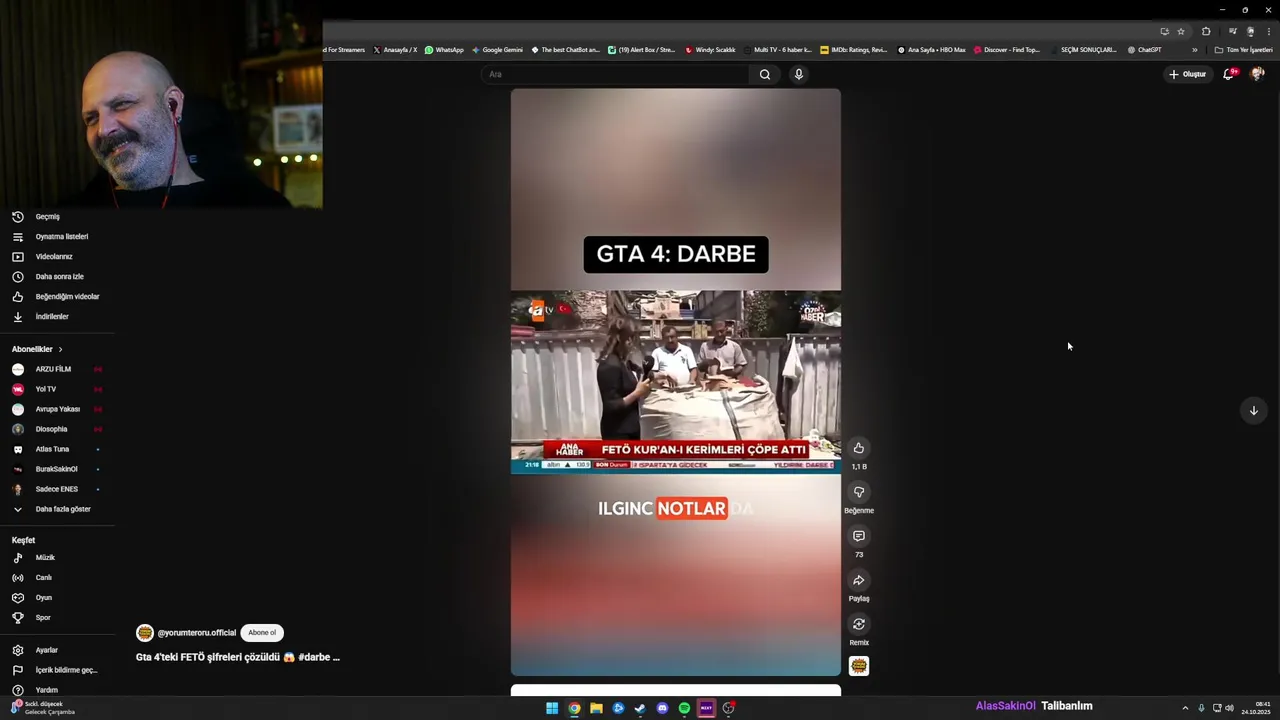Open Sadece ENES channel

pyautogui.click(x=57, y=489)
